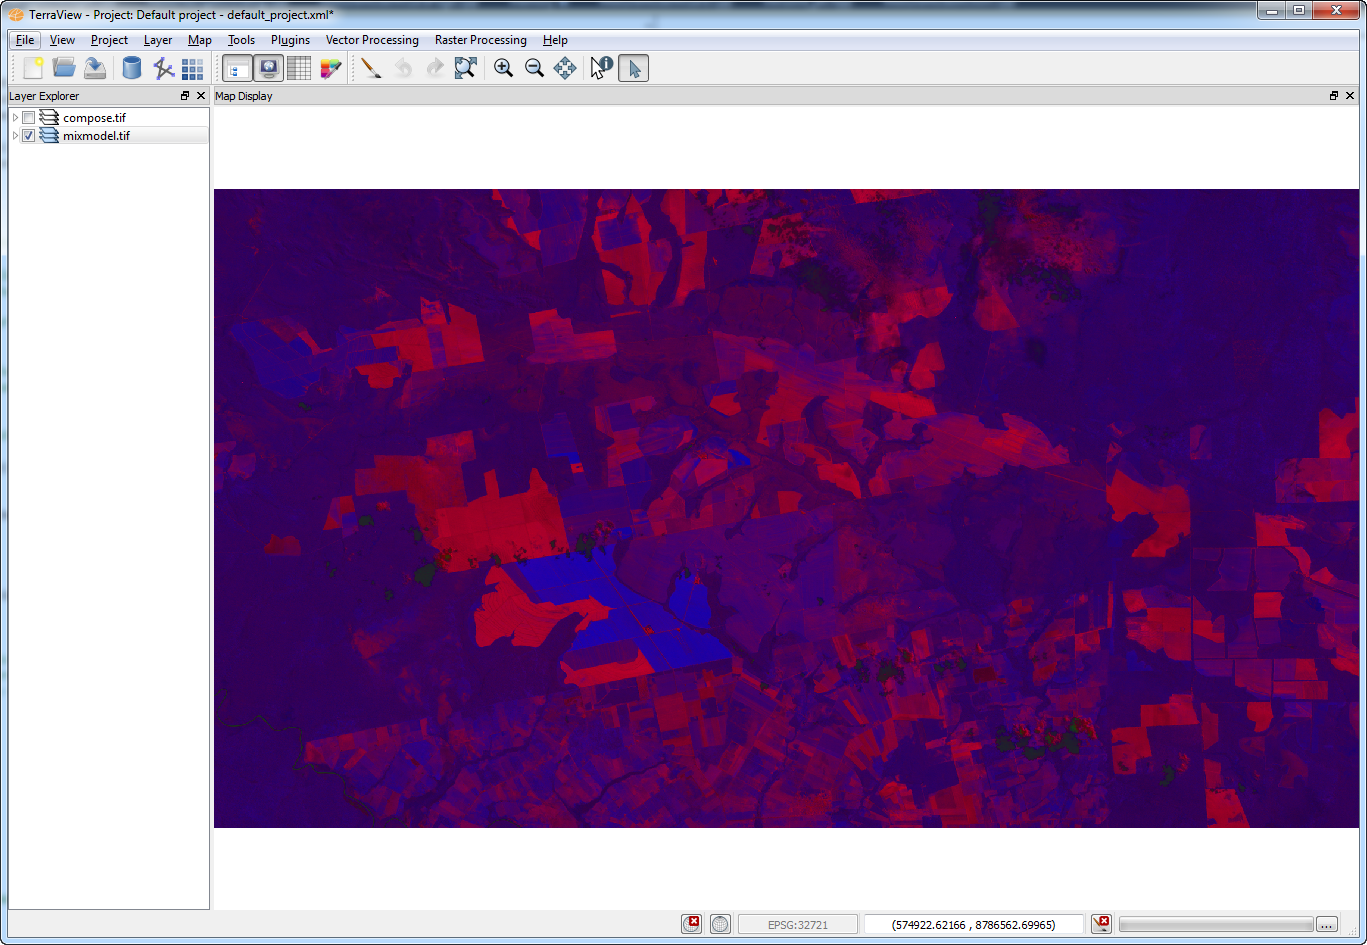Select the Zoom Out tool
1367x945 pixels.
pos(534,68)
